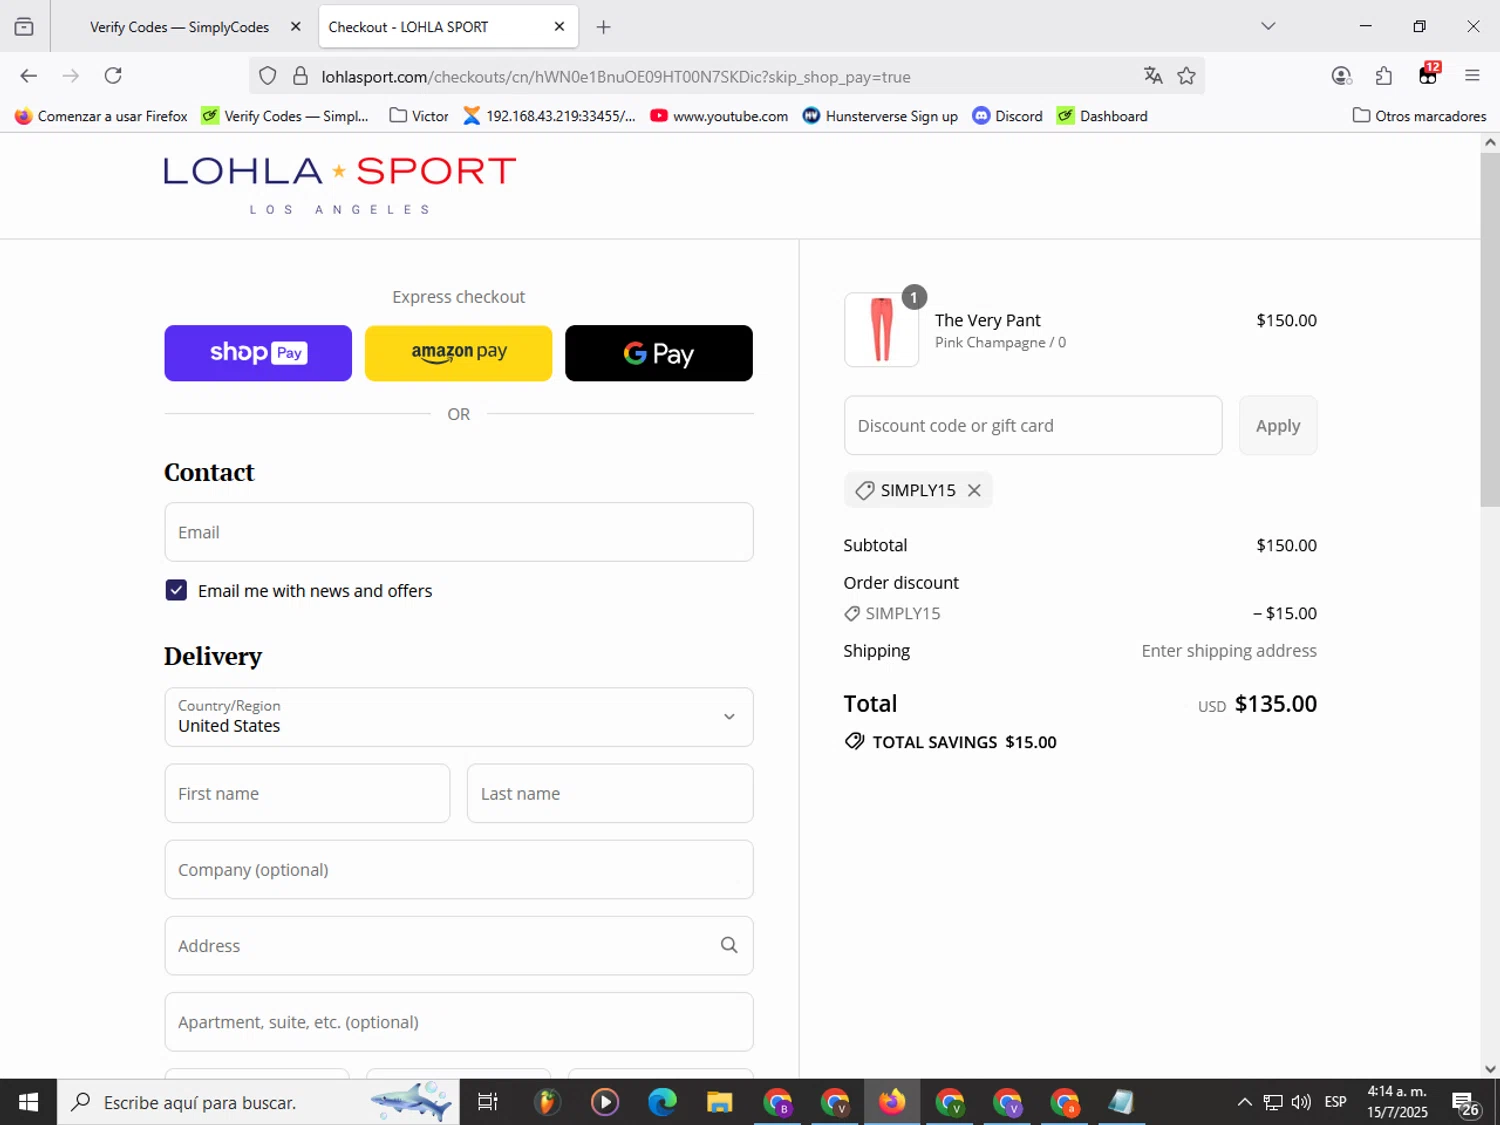Bookmark this page with star
1500x1125 pixels.
tap(1186, 76)
